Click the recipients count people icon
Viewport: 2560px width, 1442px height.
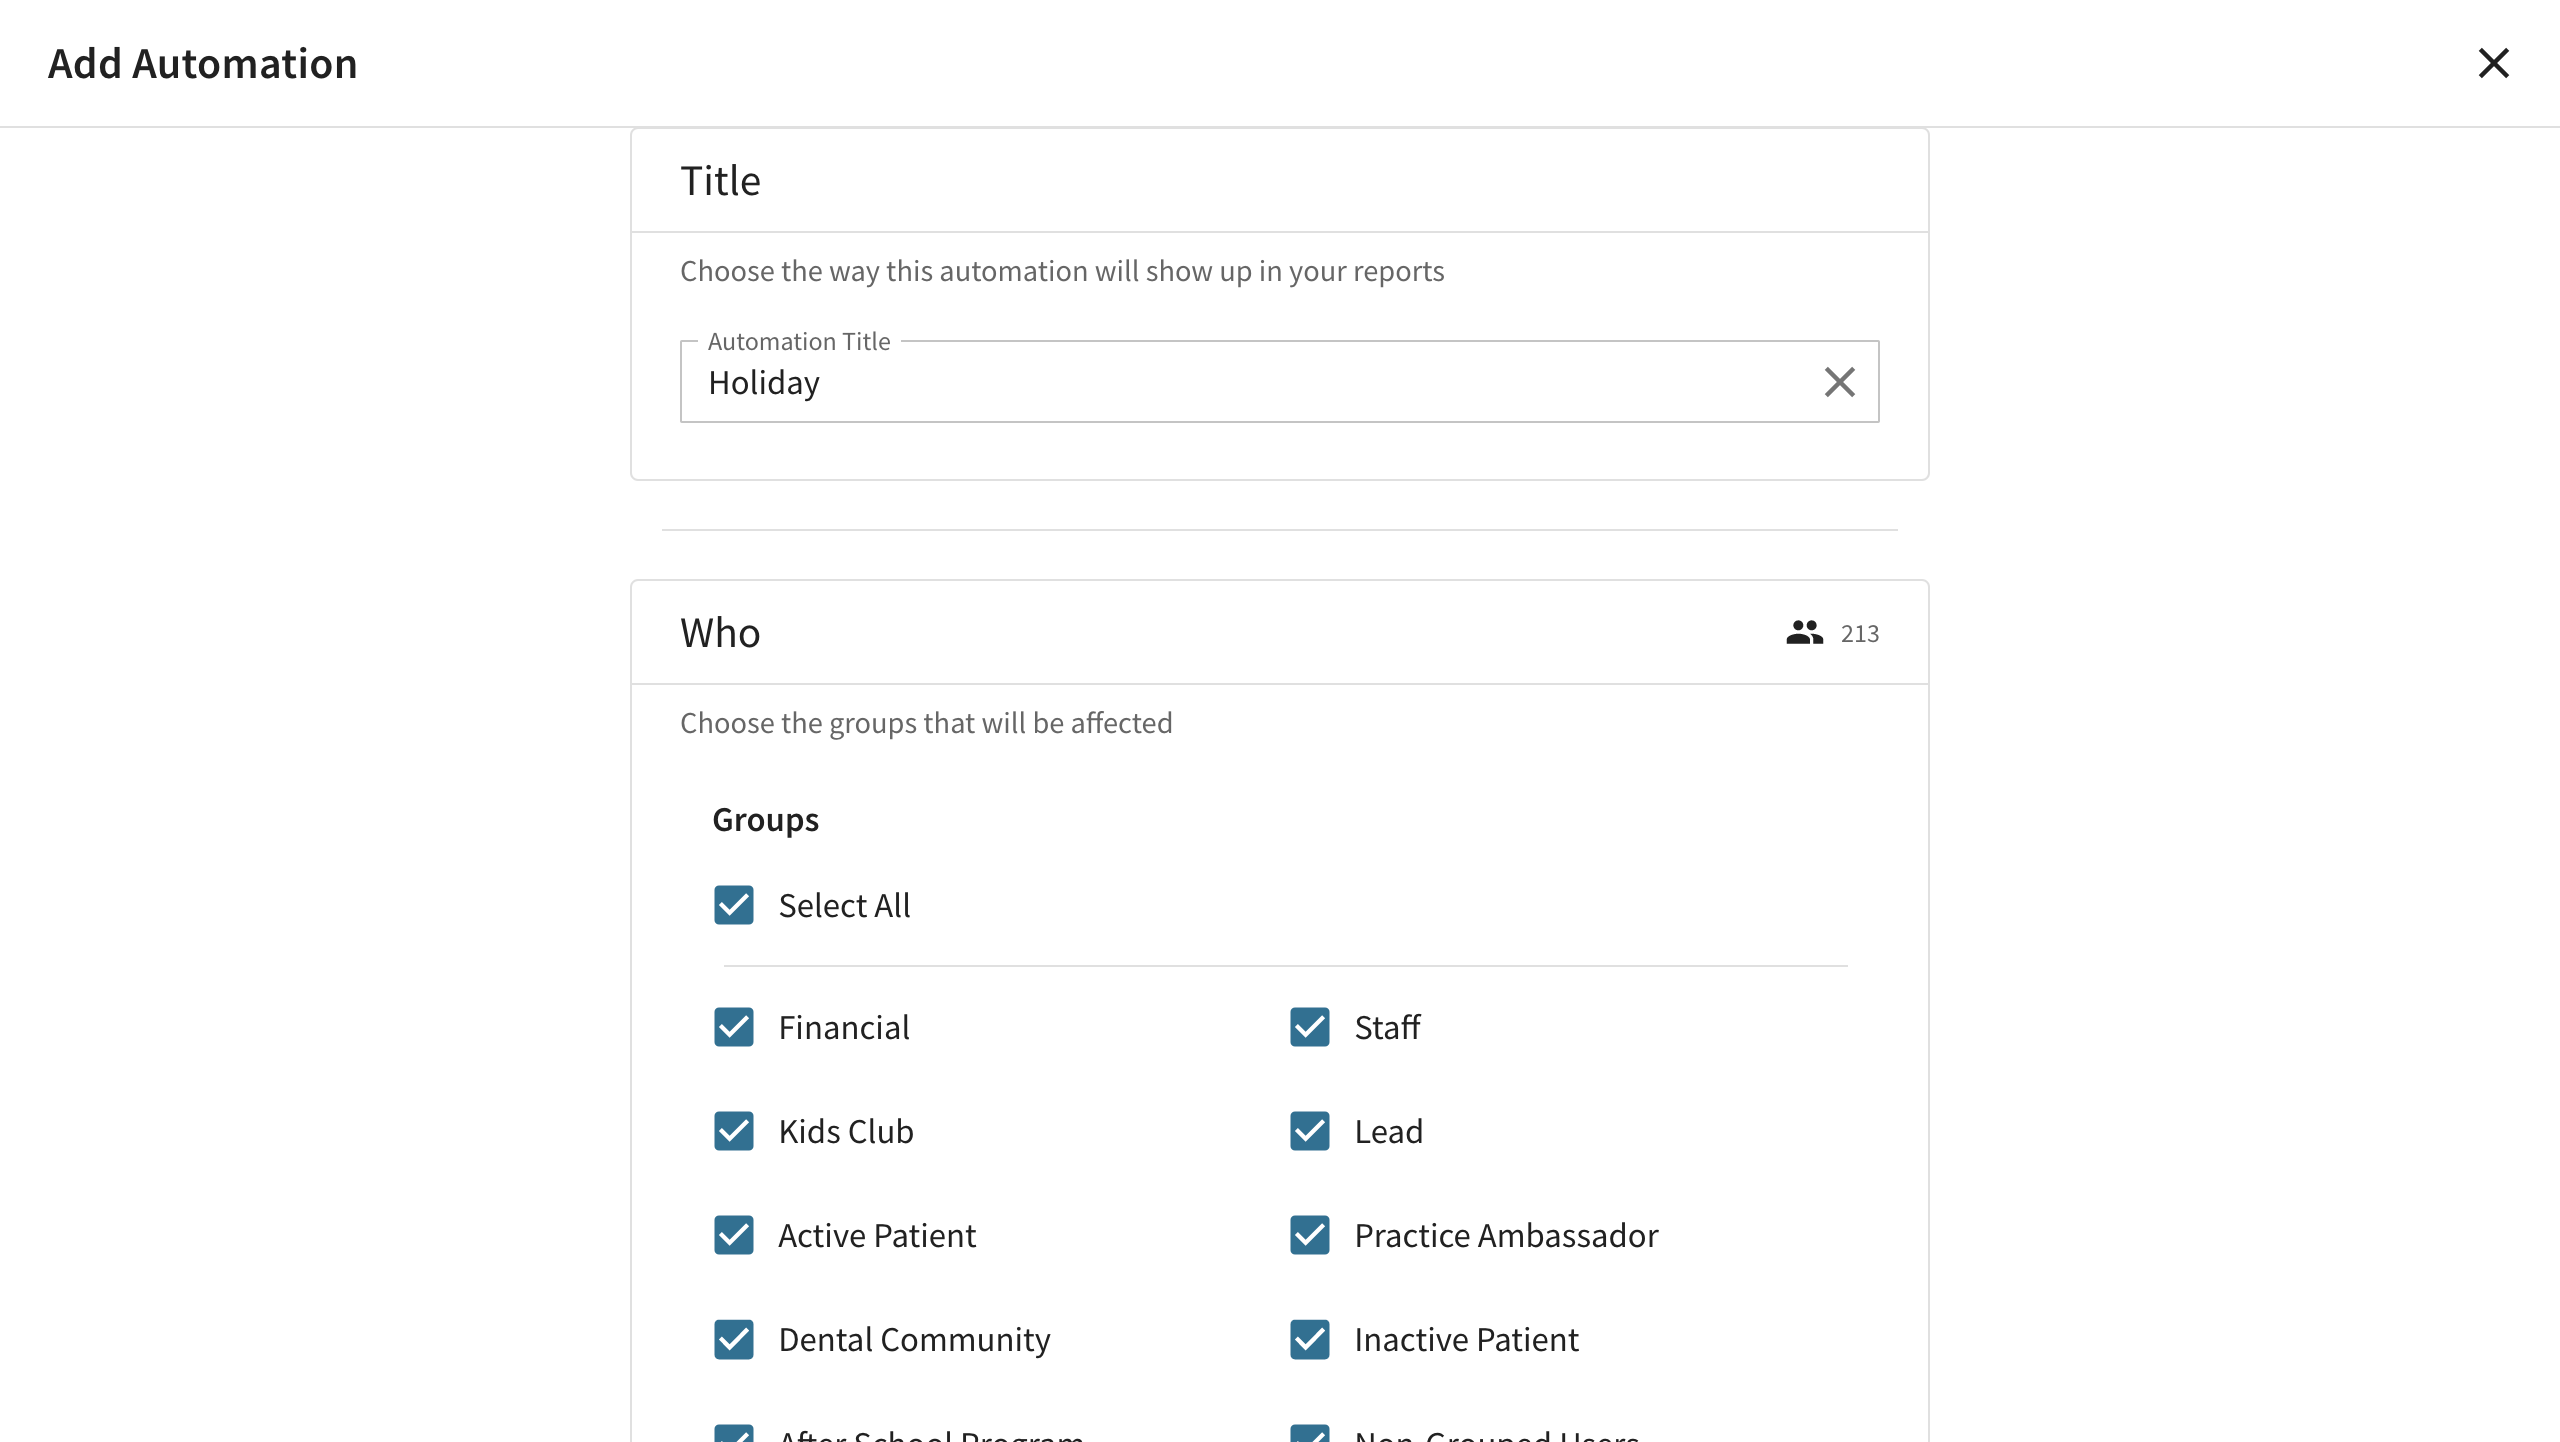1804,633
